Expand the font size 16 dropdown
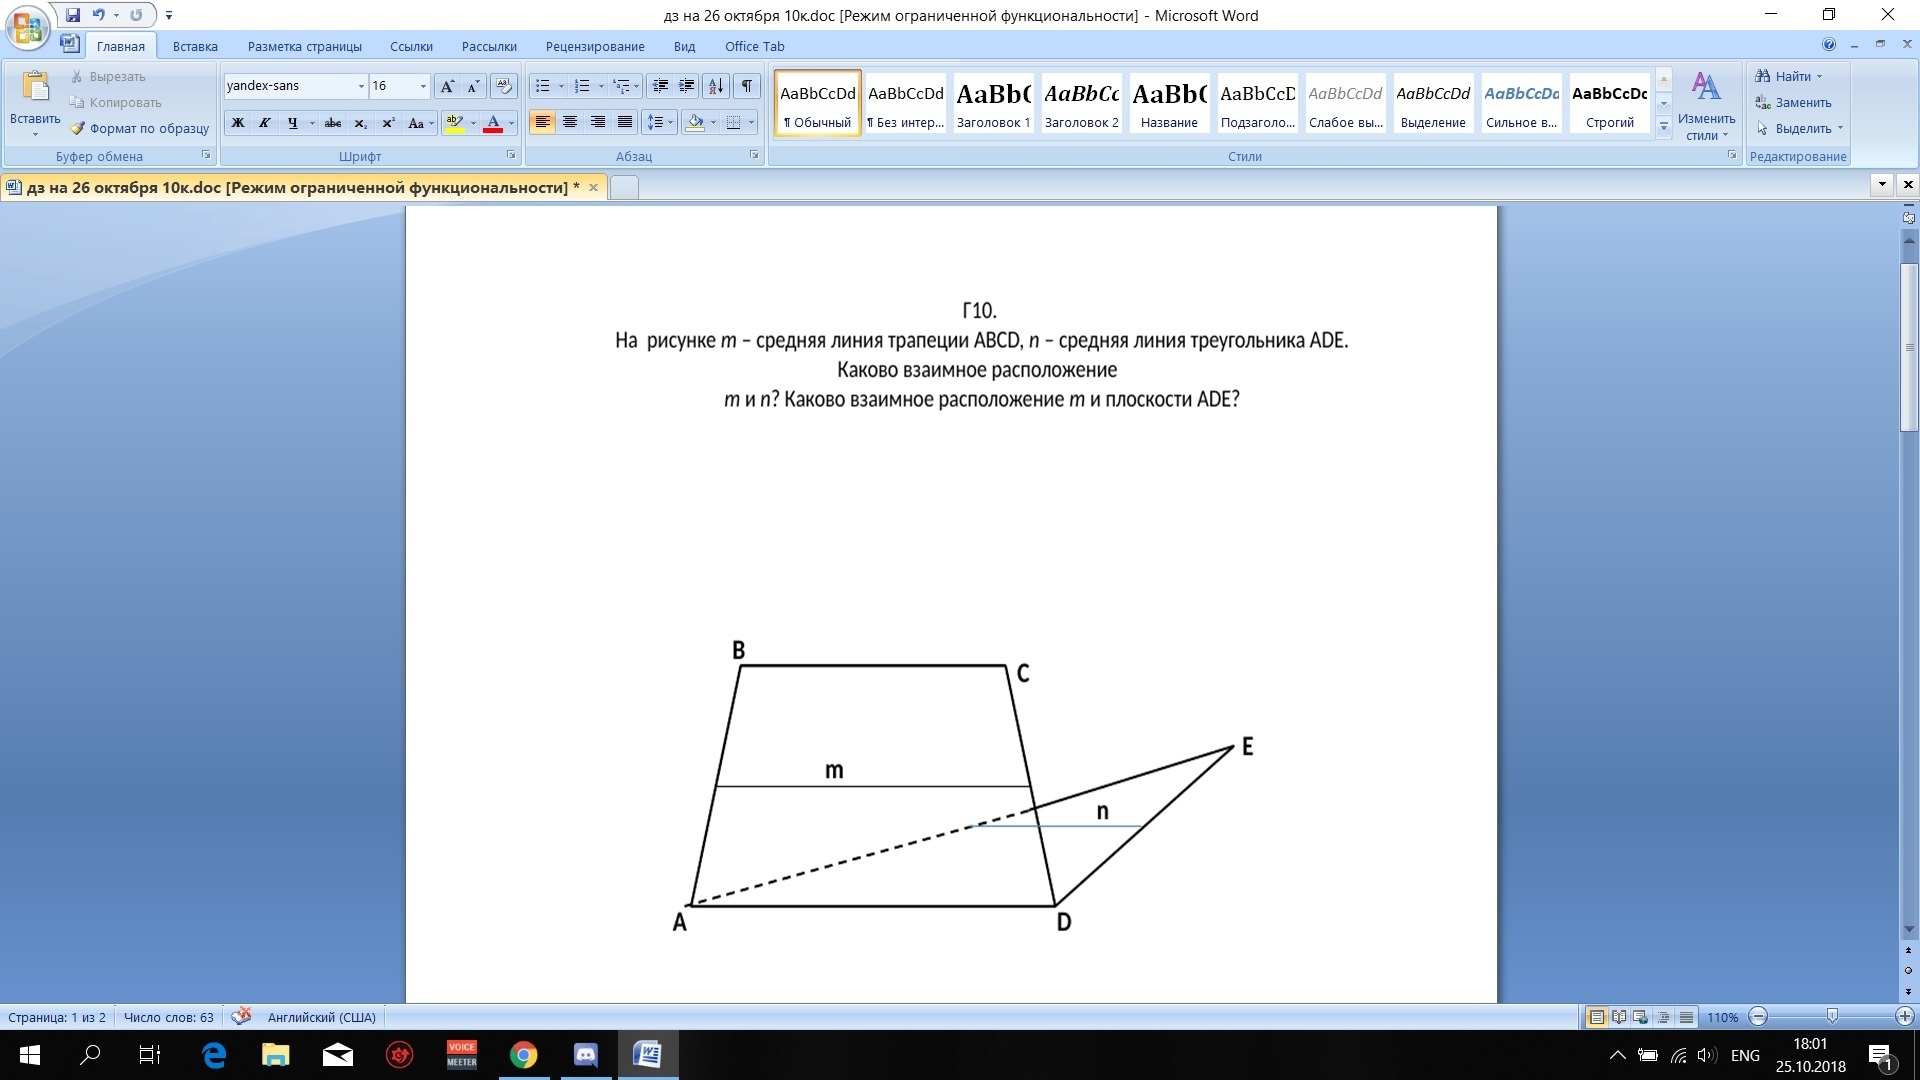This screenshot has width=1920, height=1080. (x=423, y=86)
